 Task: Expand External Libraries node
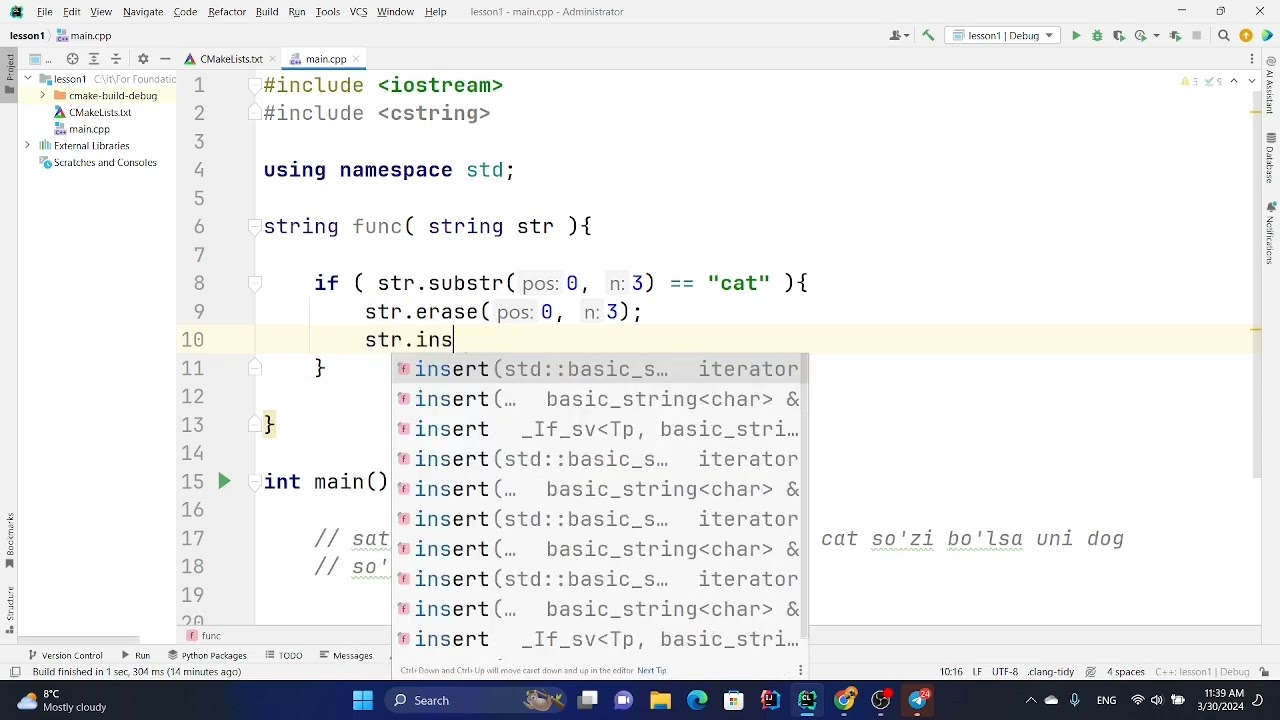(x=28, y=146)
